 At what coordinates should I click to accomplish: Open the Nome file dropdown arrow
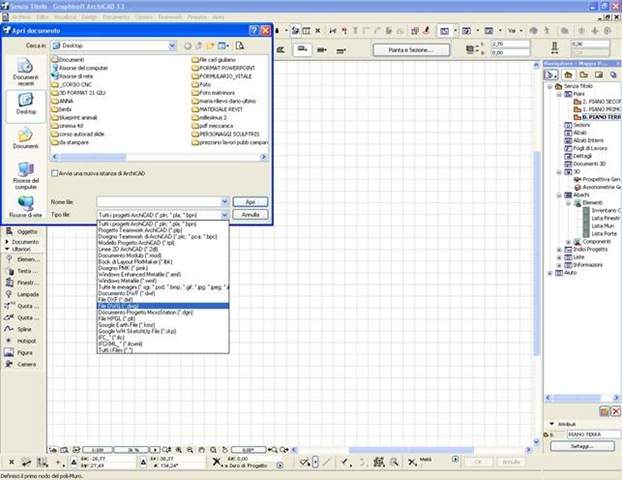(x=225, y=202)
